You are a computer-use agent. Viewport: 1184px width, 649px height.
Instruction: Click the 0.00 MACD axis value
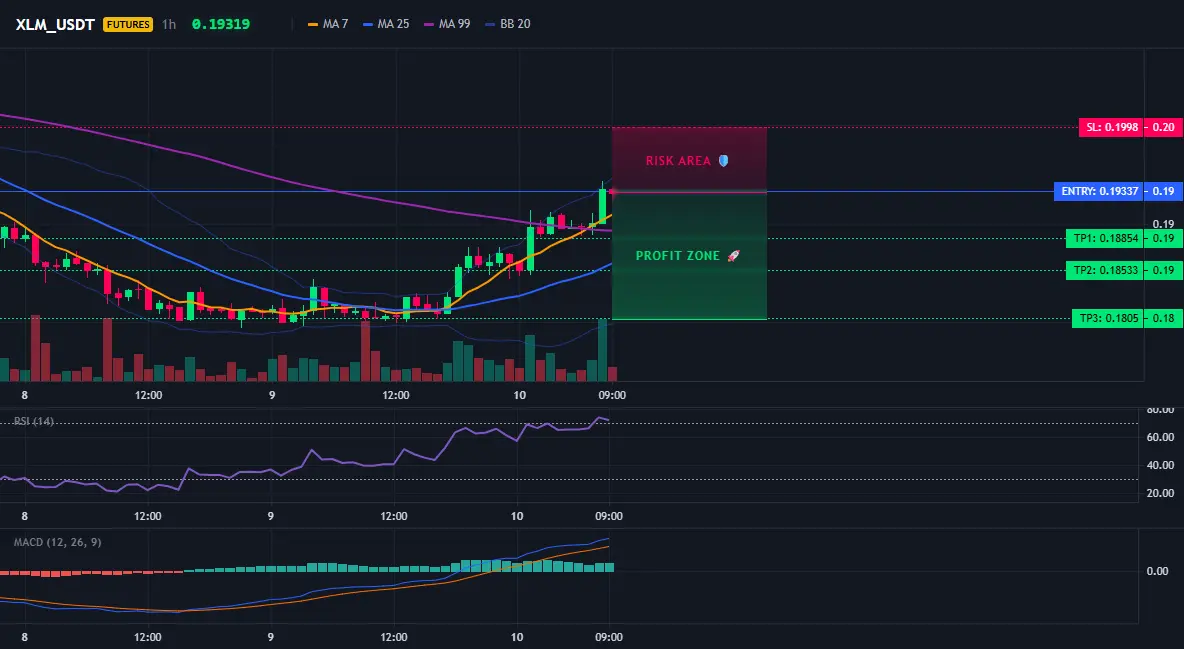point(1158,571)
